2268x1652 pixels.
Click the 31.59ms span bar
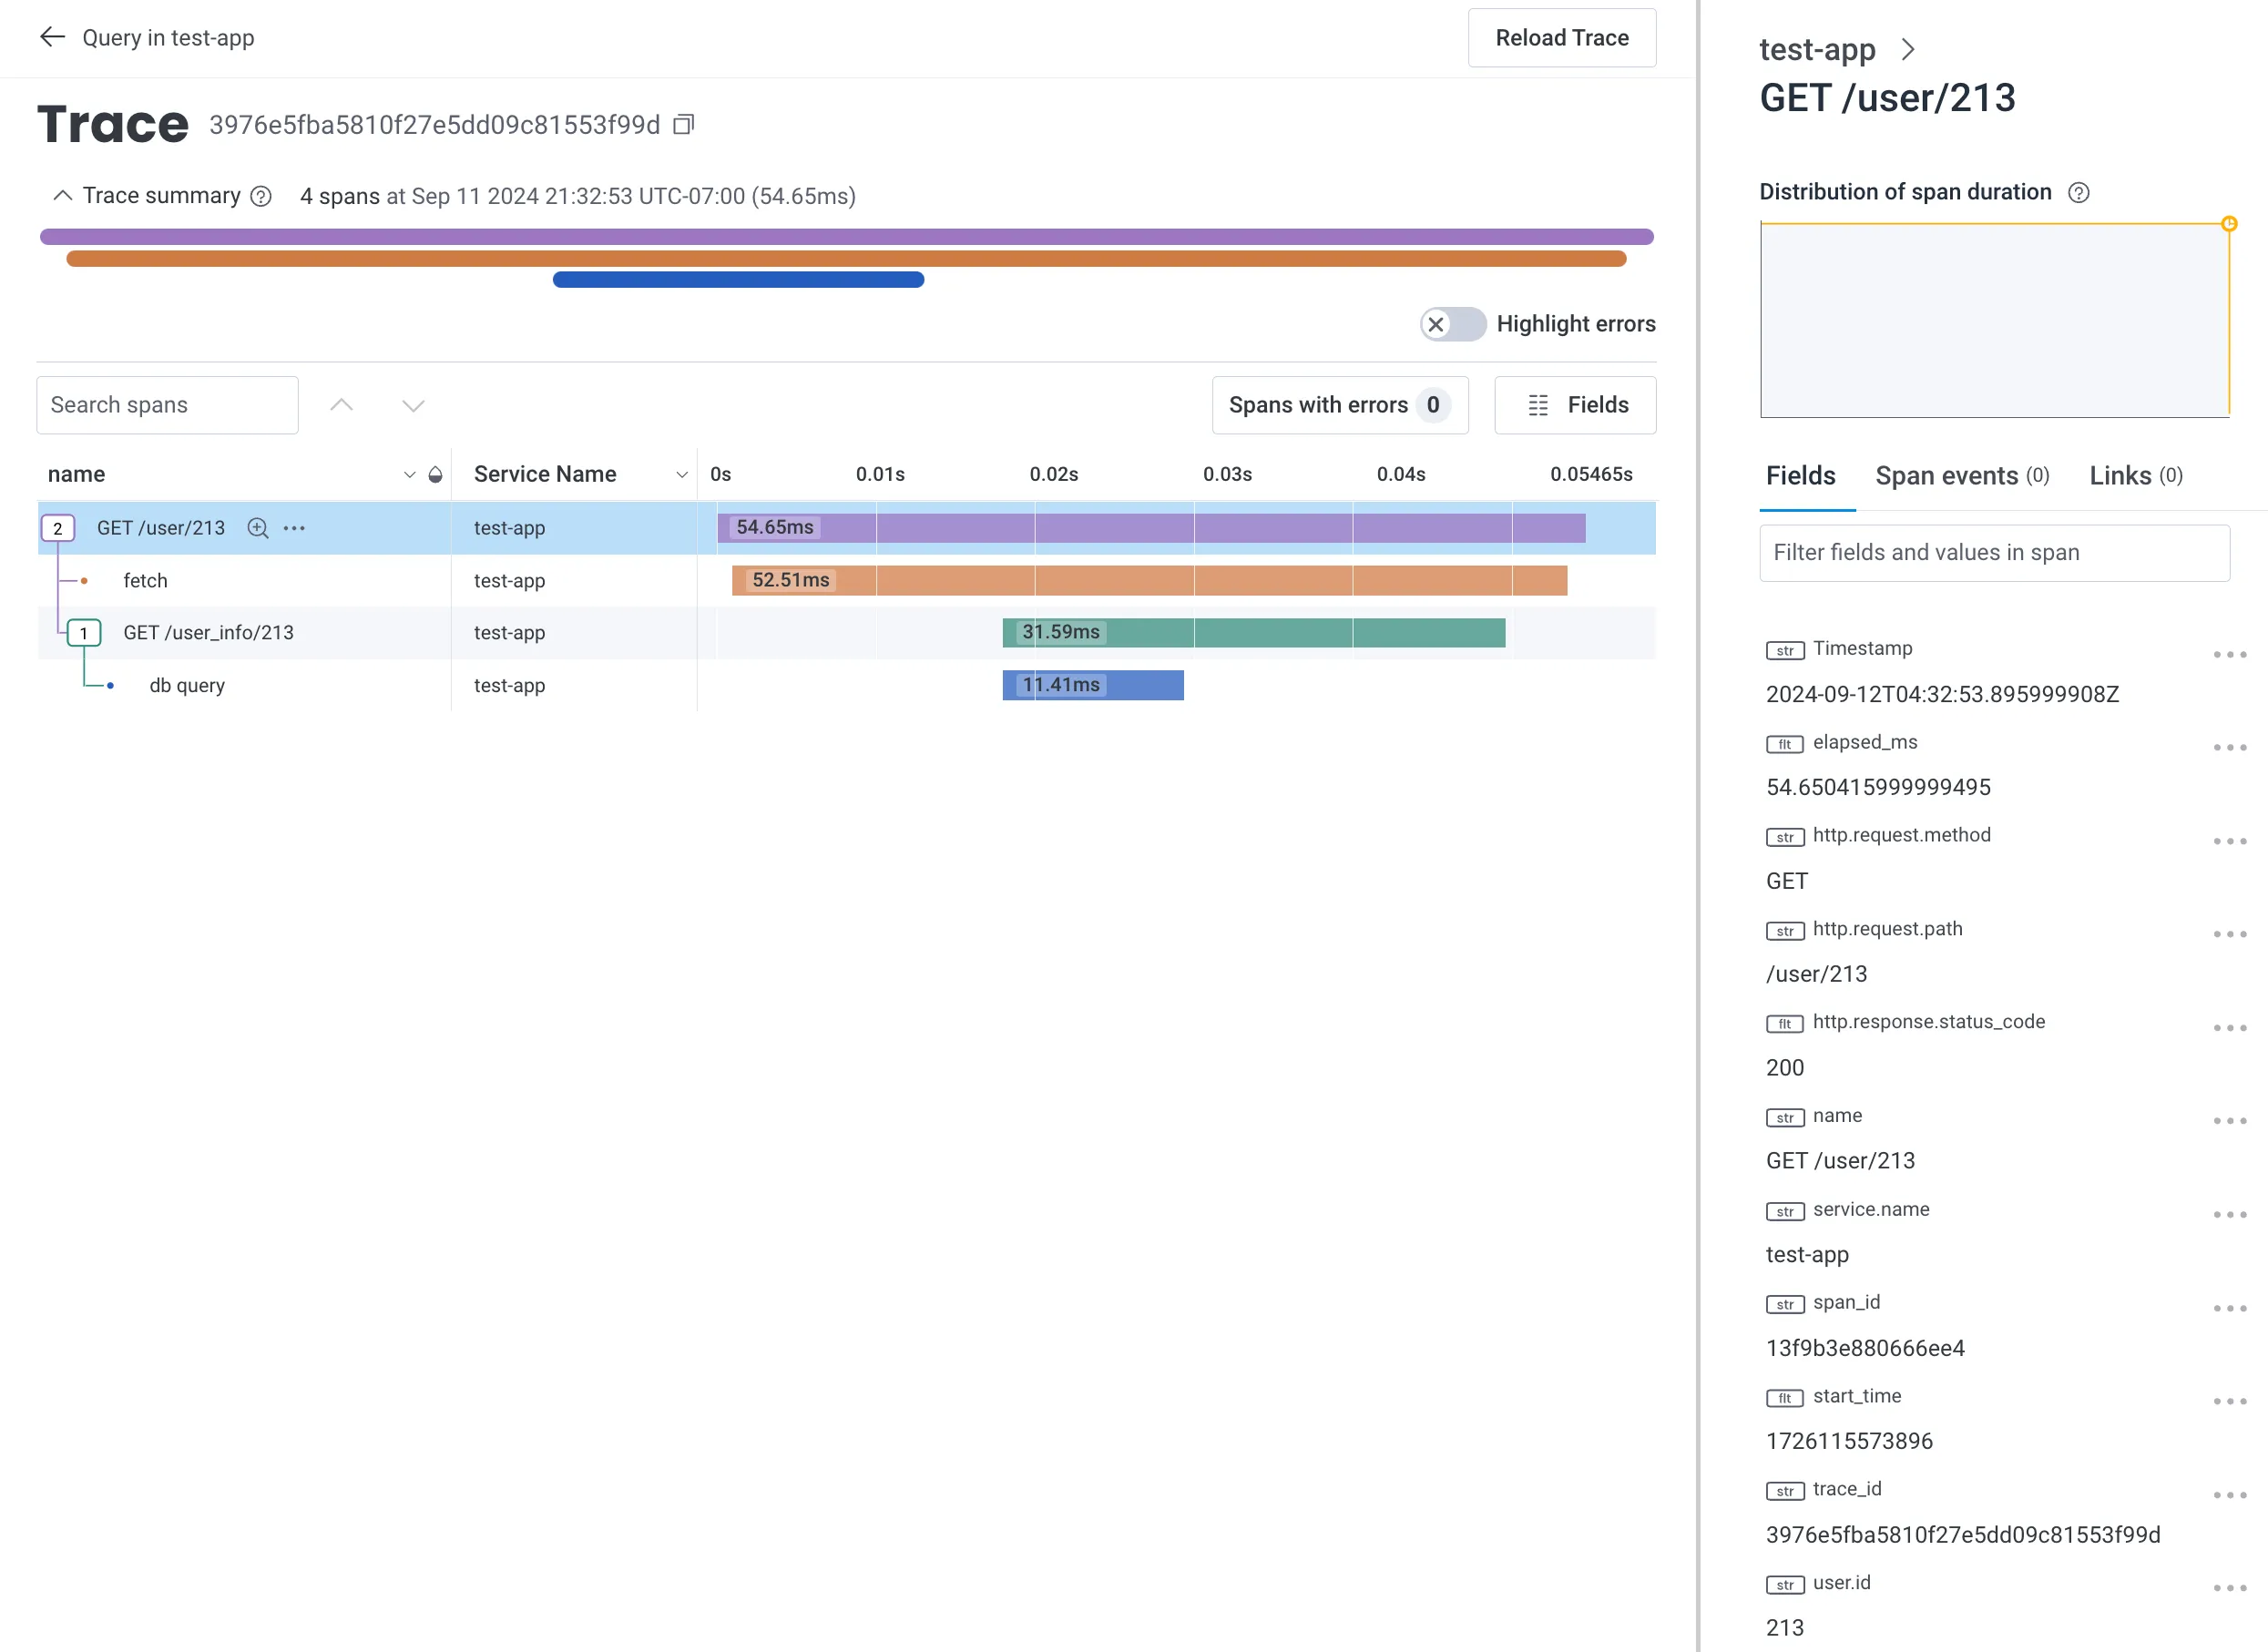click(x=1254, y=633)
